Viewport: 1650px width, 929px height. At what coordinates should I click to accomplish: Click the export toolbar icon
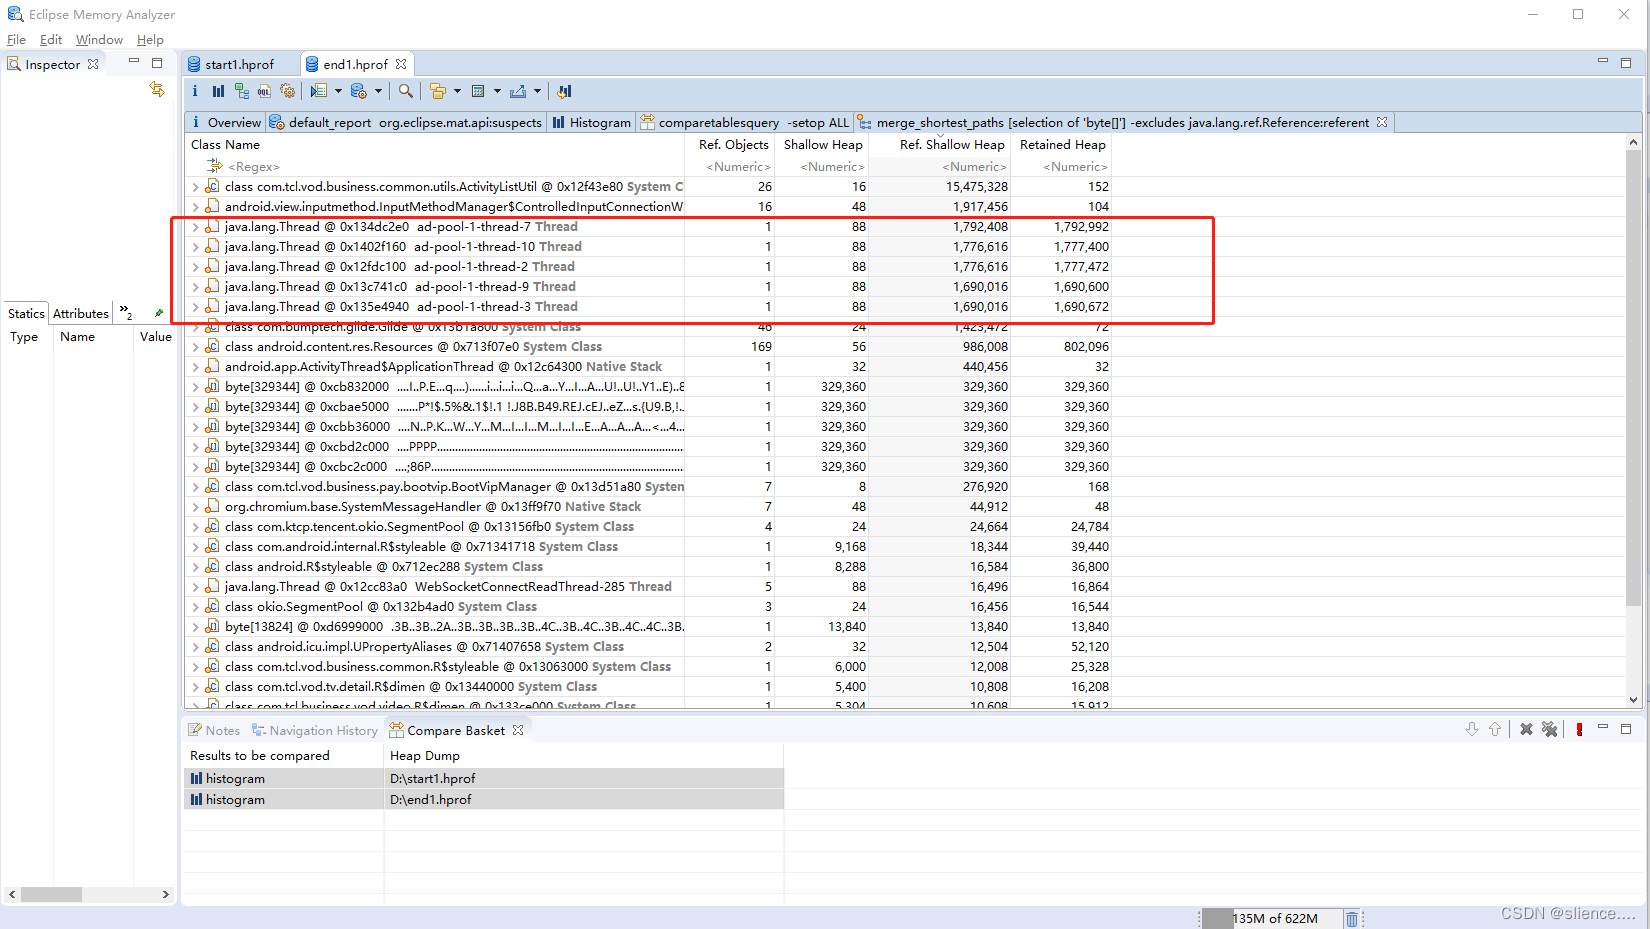pyautogui.click(x=518, y=91)
